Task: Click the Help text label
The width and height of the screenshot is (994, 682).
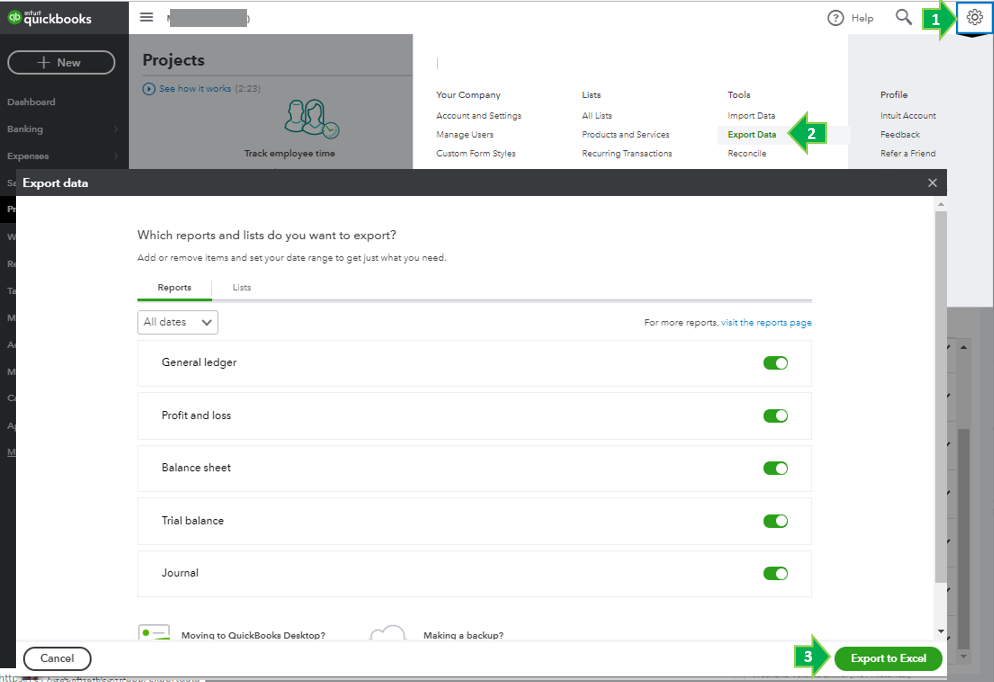Action: click(862, 18)
